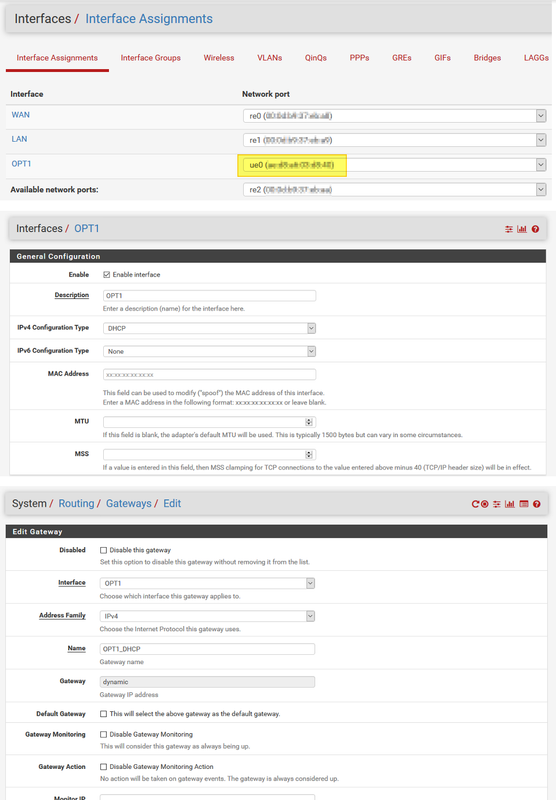
Task: Click the Edit breadcrumb link
Action: click(x=172, y=504)
